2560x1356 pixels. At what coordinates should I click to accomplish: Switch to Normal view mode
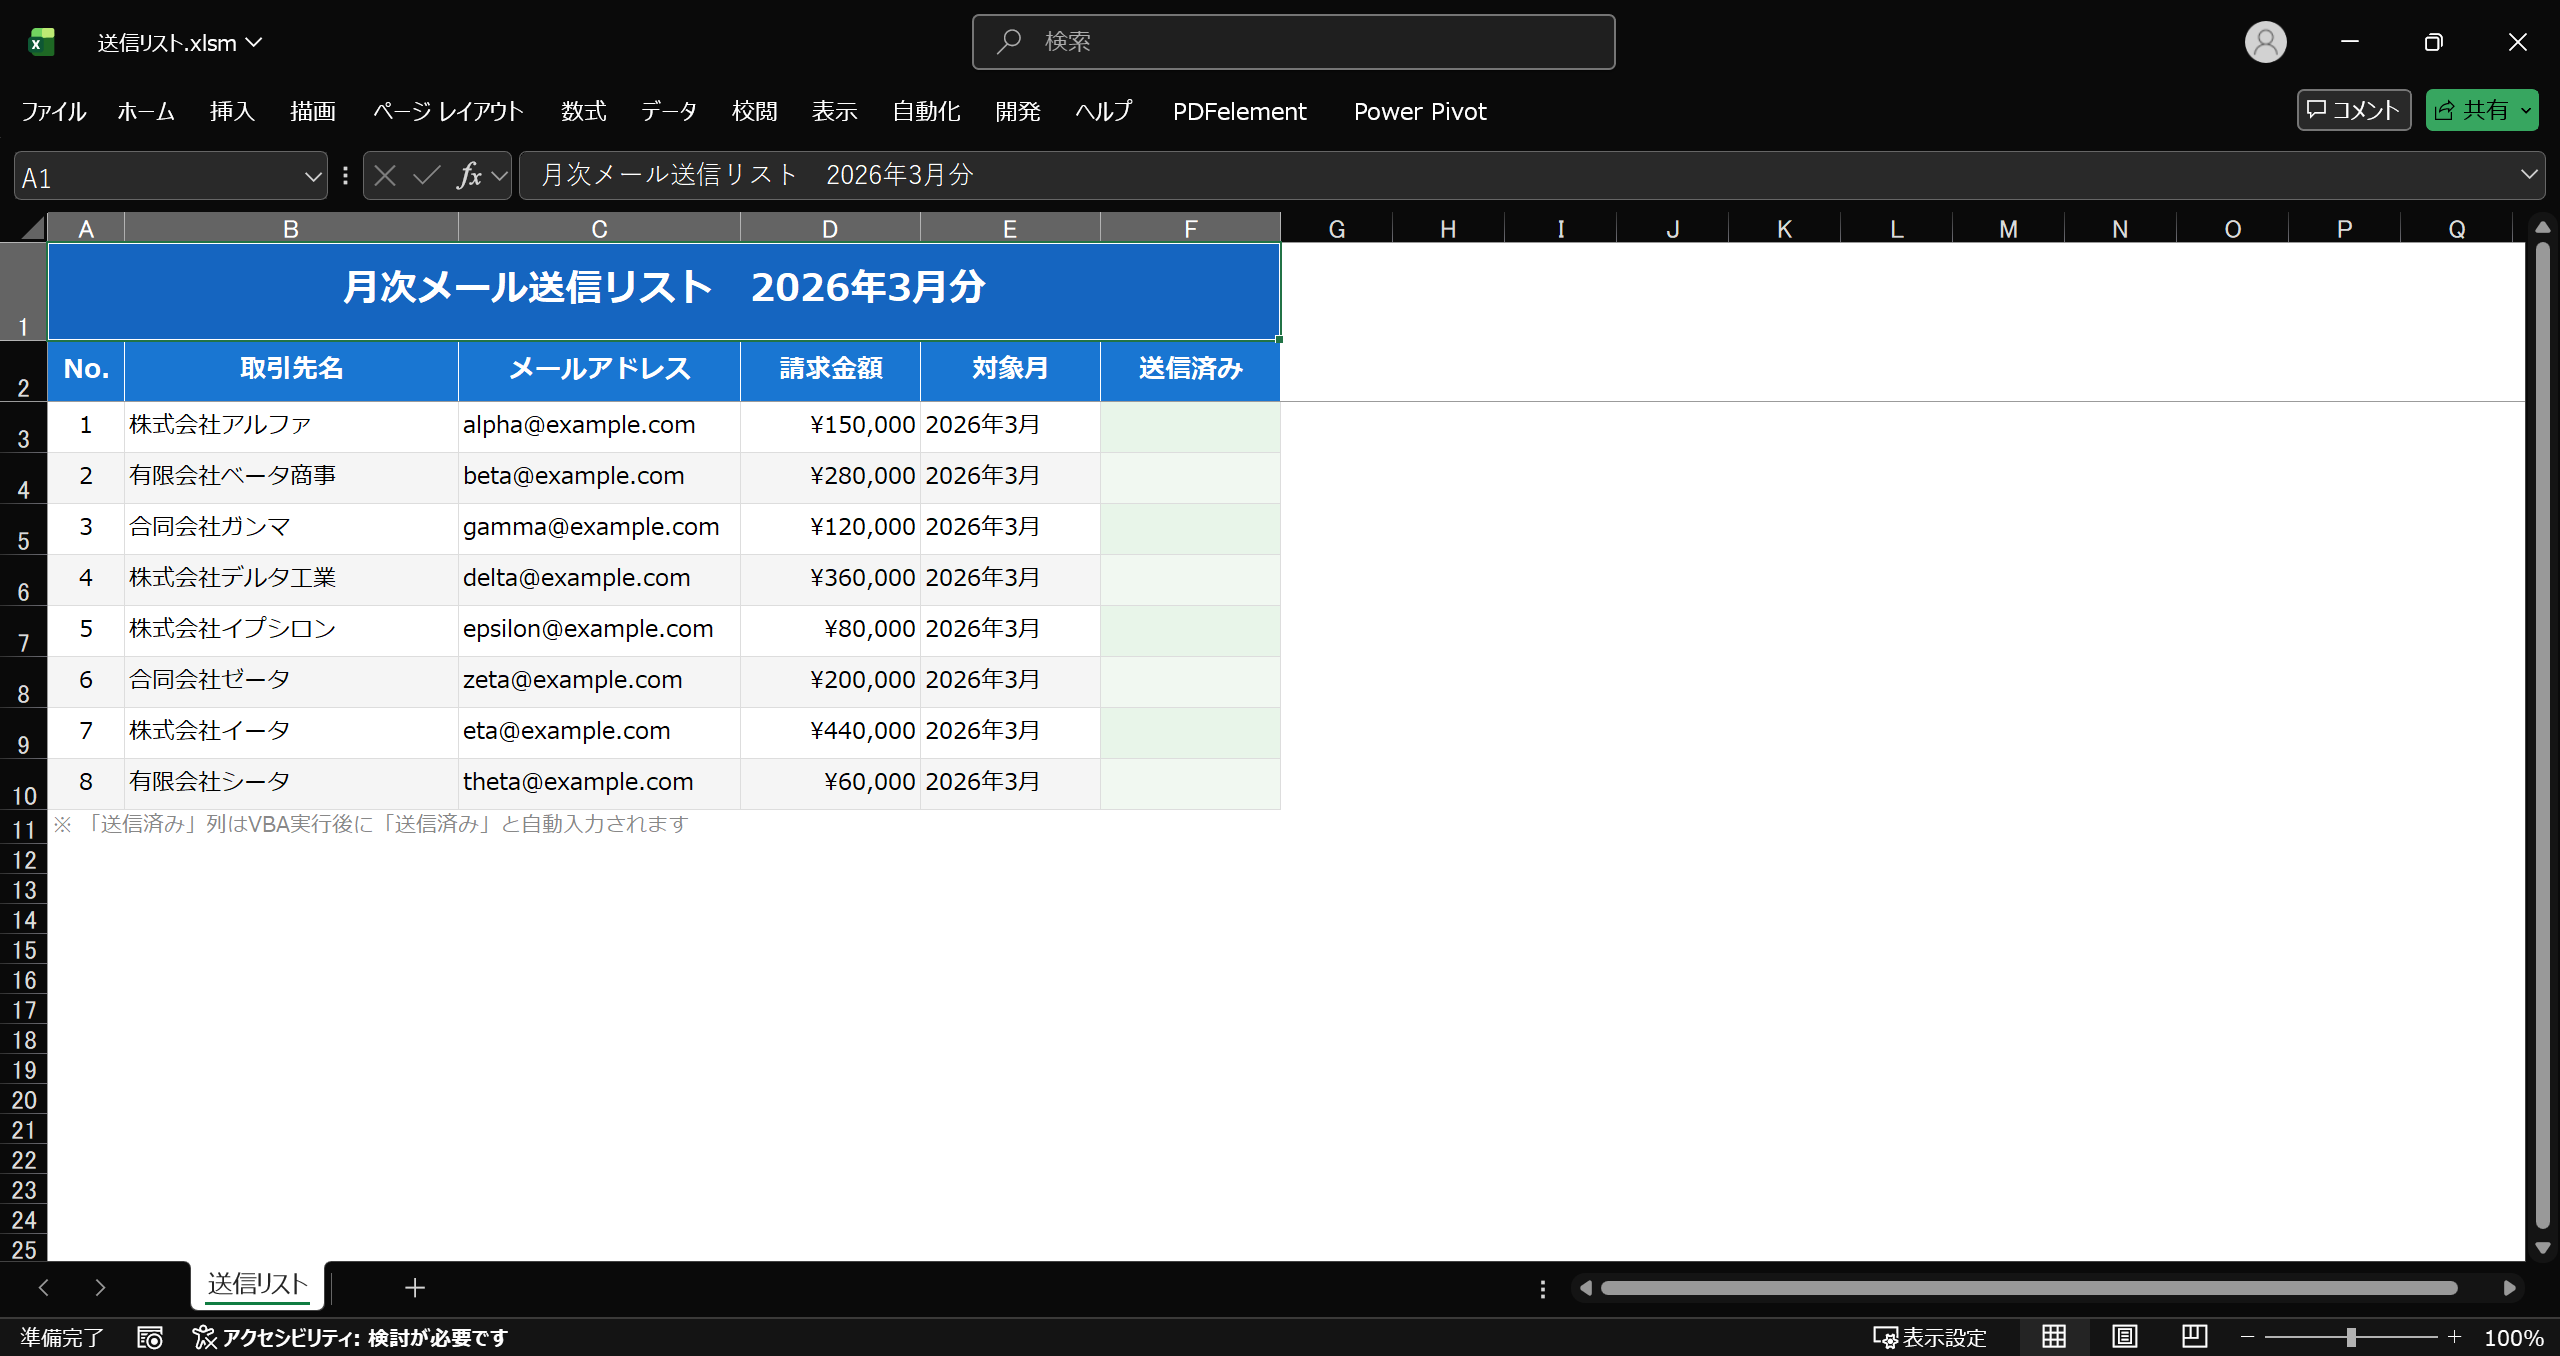[x=2054, y=1337]
